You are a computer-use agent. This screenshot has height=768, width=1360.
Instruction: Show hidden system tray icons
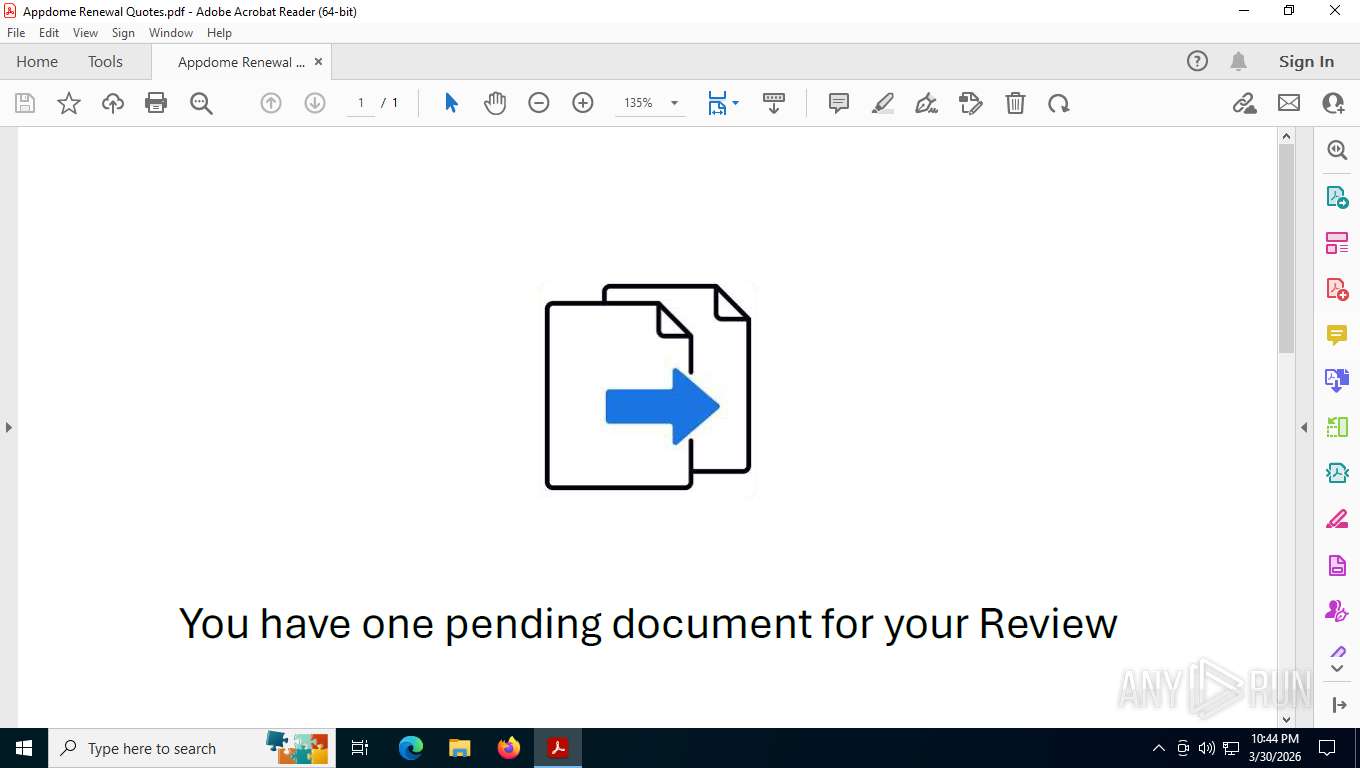[1159, 748]
